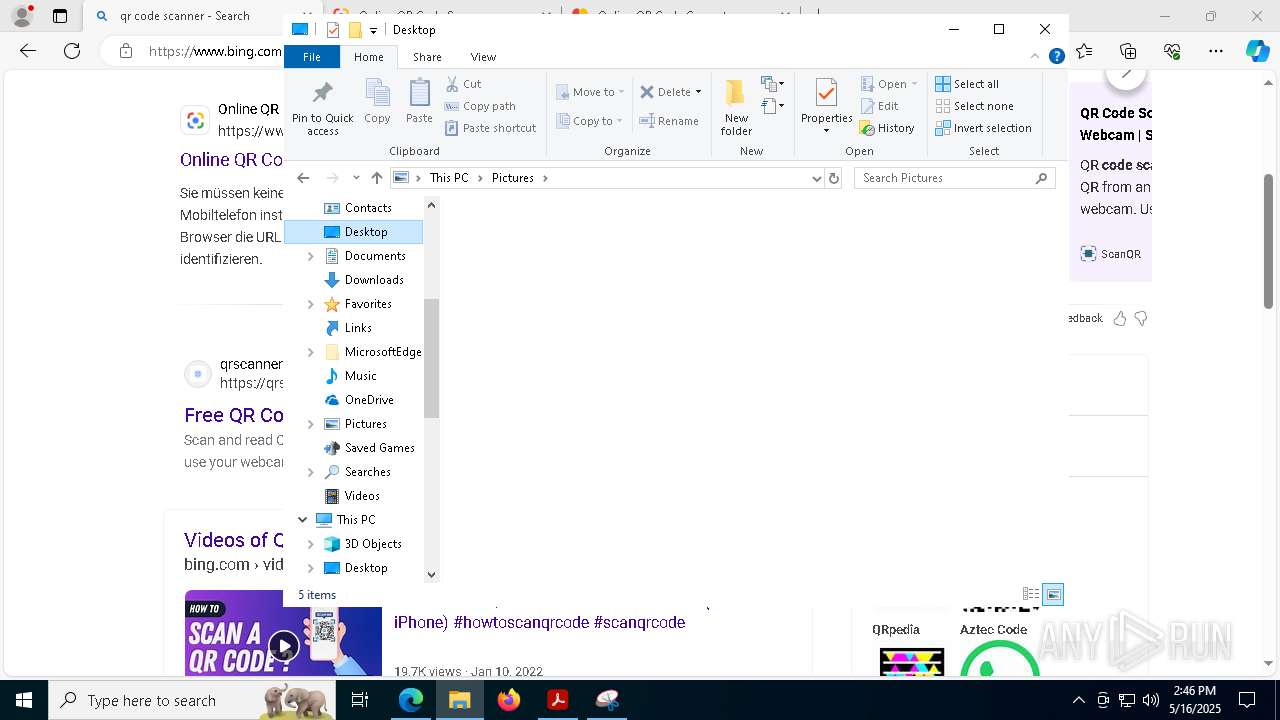The width and height of the screenshot is (1280, 720).
Task: Switch to the Share ribbon tab
Action: [427, 57]
